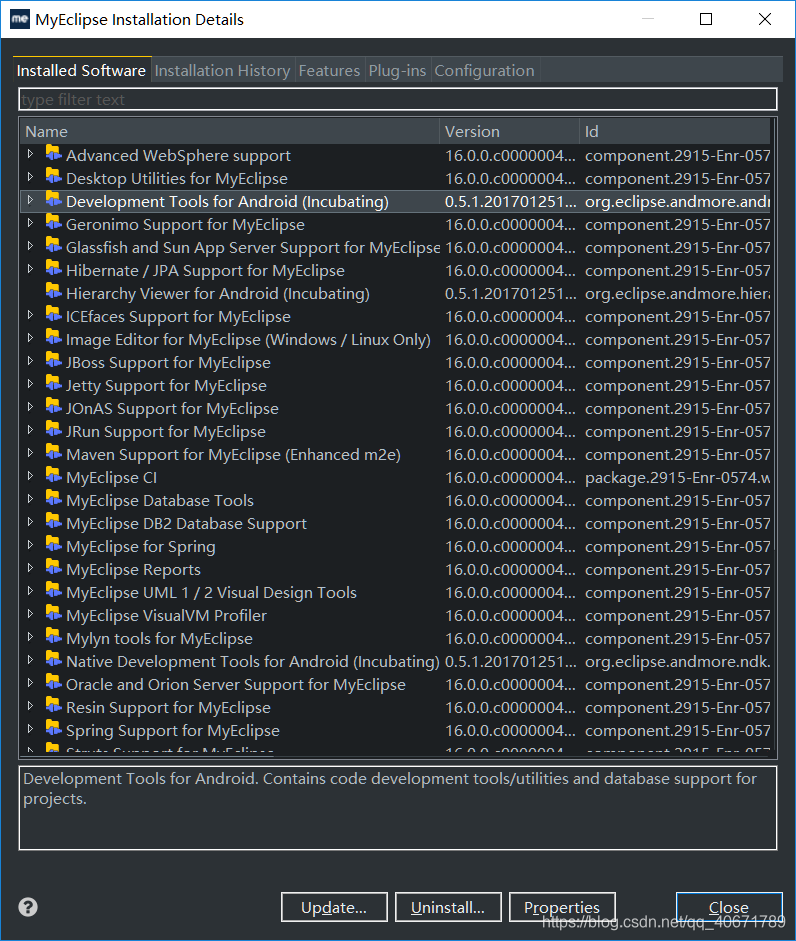This screenshot has height=941, width=796.
Task: Expand the MyEclipse for Spring node
Action: point(30,545)
